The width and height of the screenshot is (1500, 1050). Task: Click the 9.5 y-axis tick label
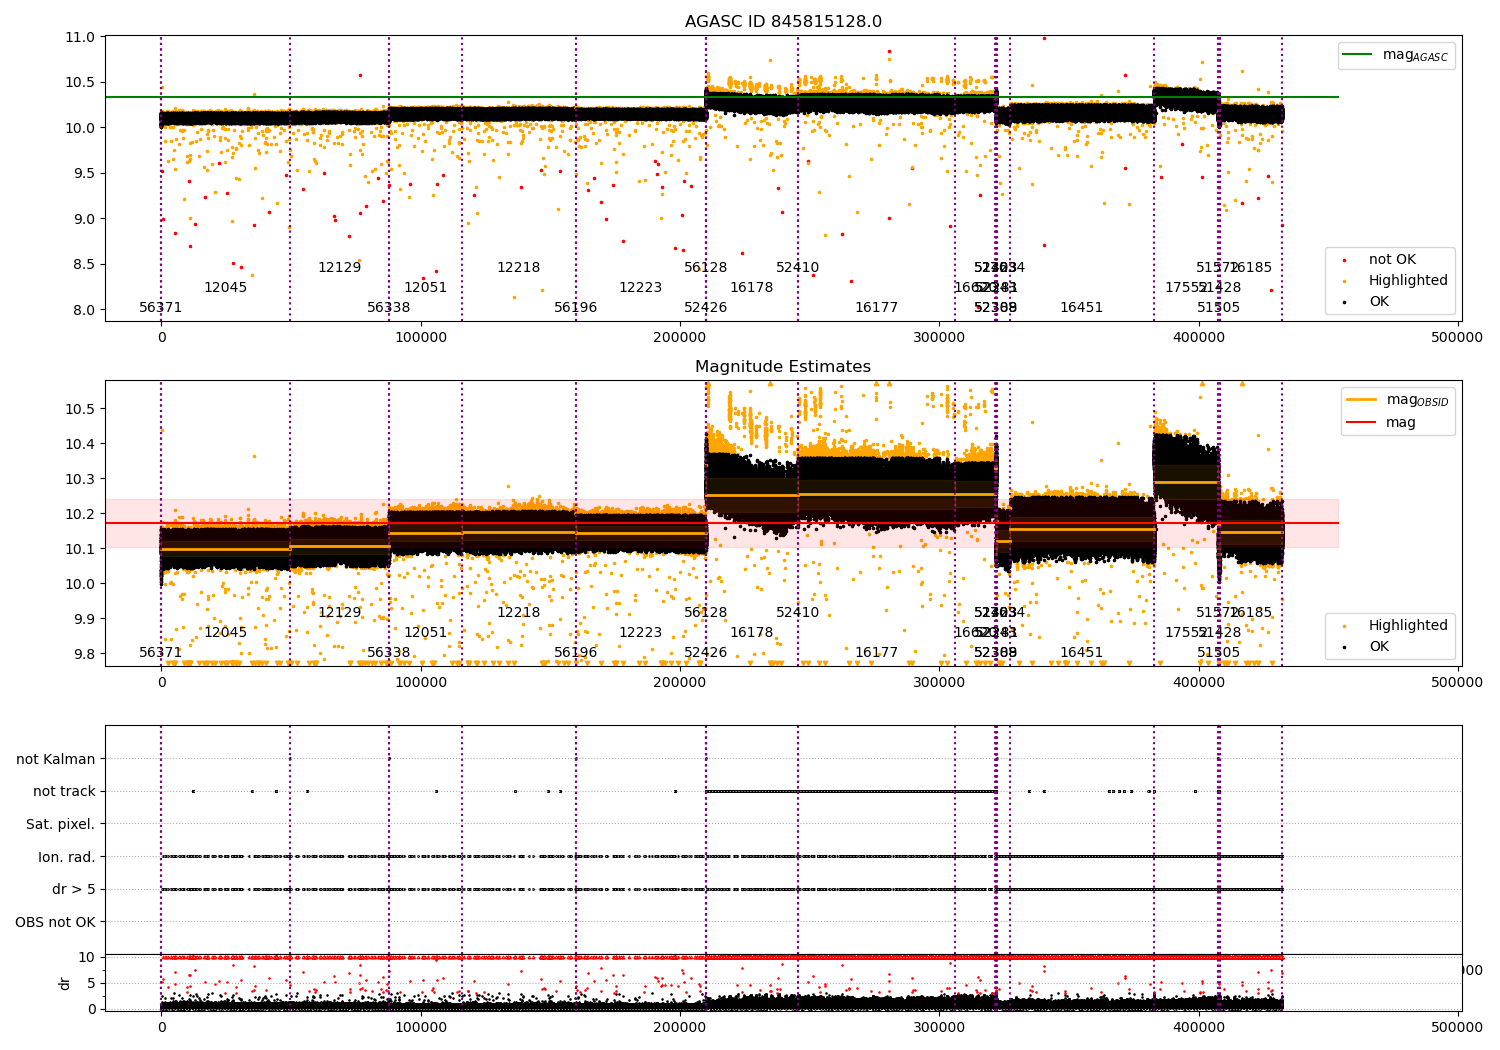click(x=85, y=174)
